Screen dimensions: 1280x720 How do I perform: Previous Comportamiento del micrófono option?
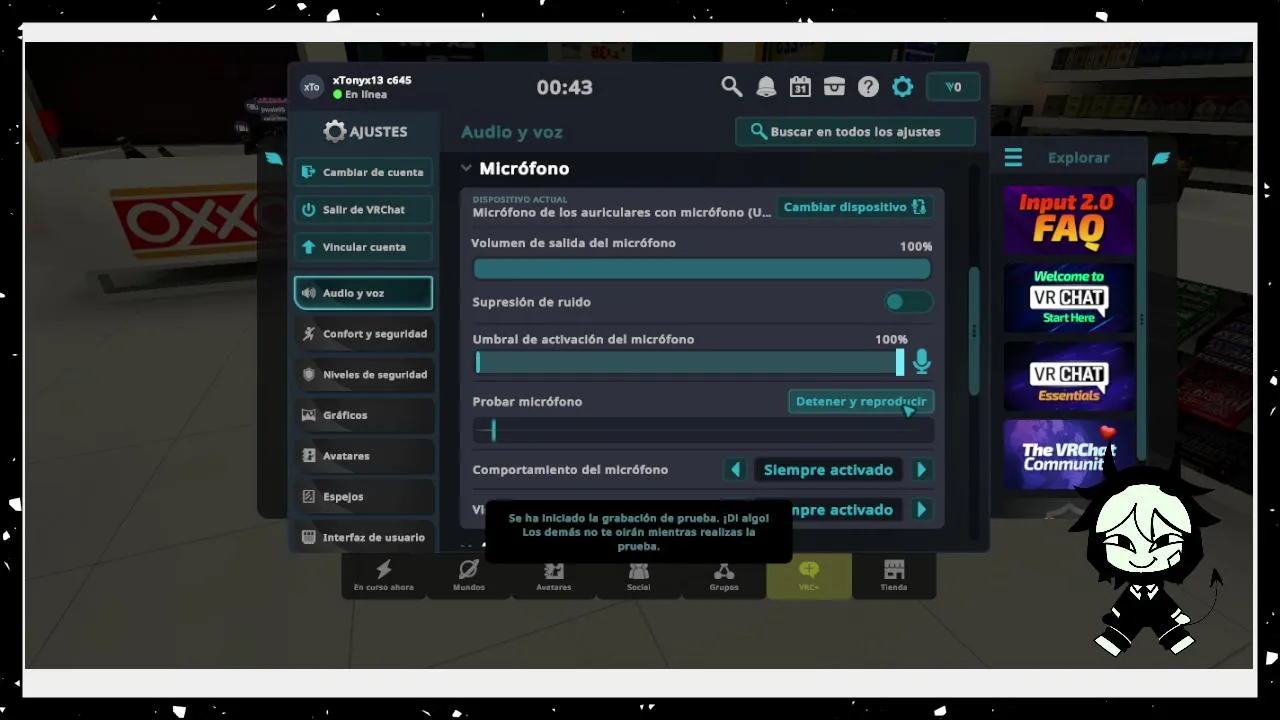735,470
